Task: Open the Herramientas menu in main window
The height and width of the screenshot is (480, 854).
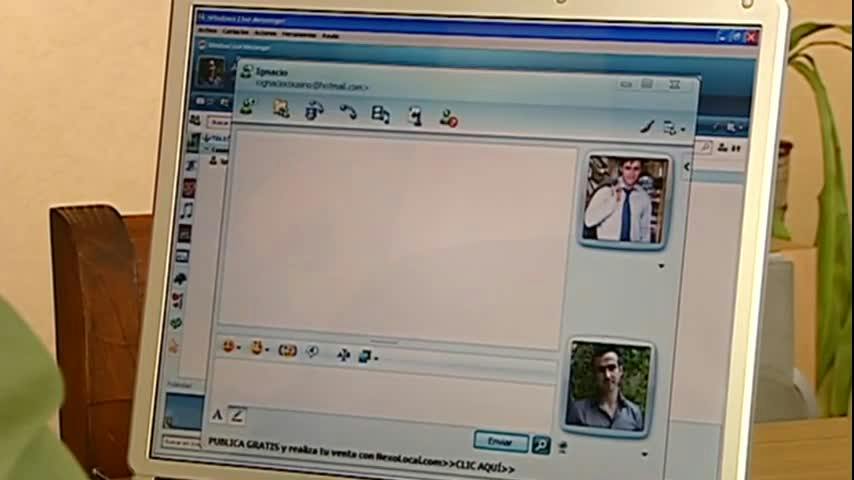Action: point(299,34)
